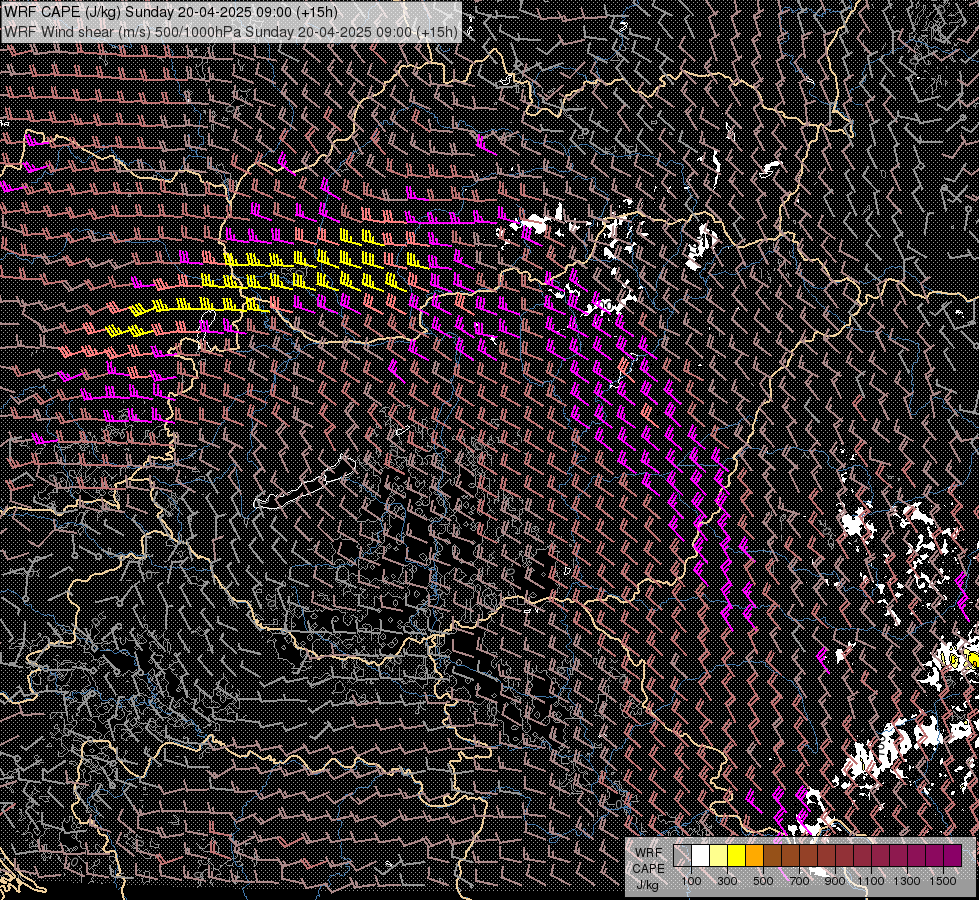979x900 pixels.
Task: Click the WRF Wind shear title line
Action: pos(231,31)
